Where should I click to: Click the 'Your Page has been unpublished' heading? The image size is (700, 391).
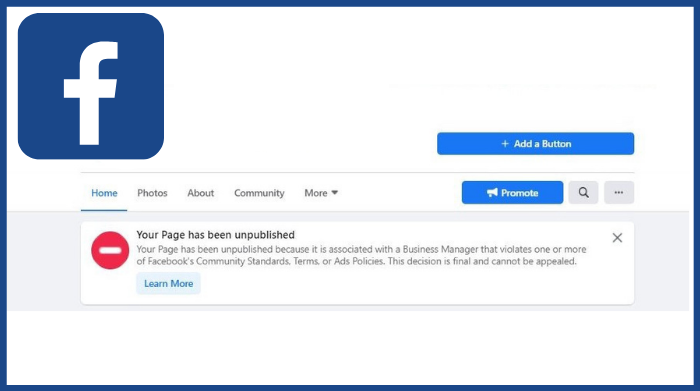[215, 235]
